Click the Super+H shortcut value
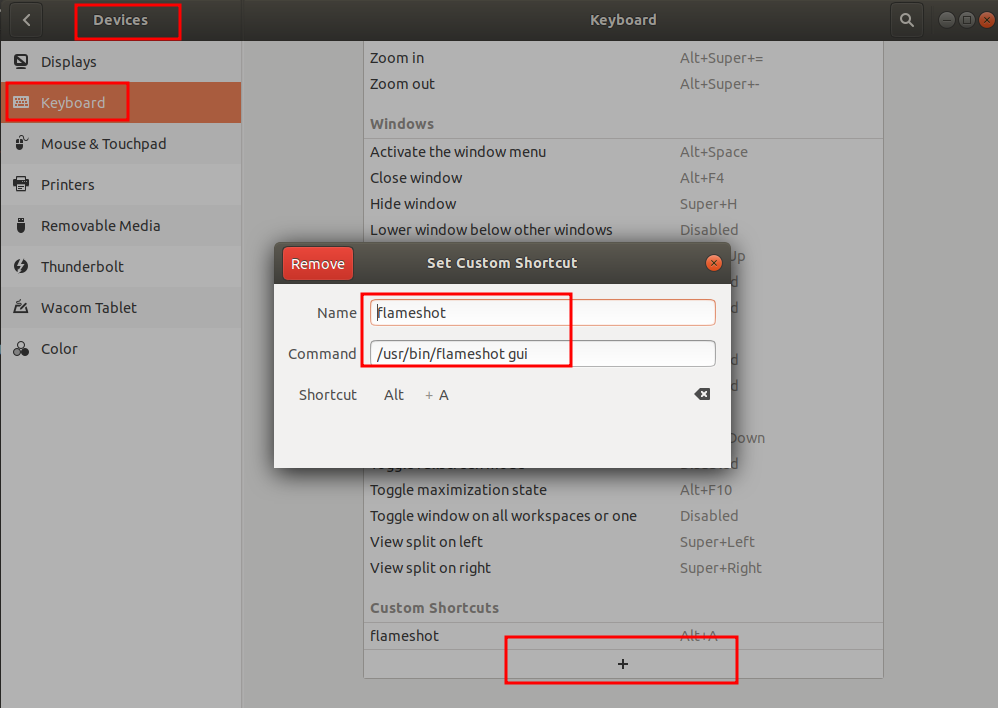This screenshot has height=708, width=998. point(708,204)
